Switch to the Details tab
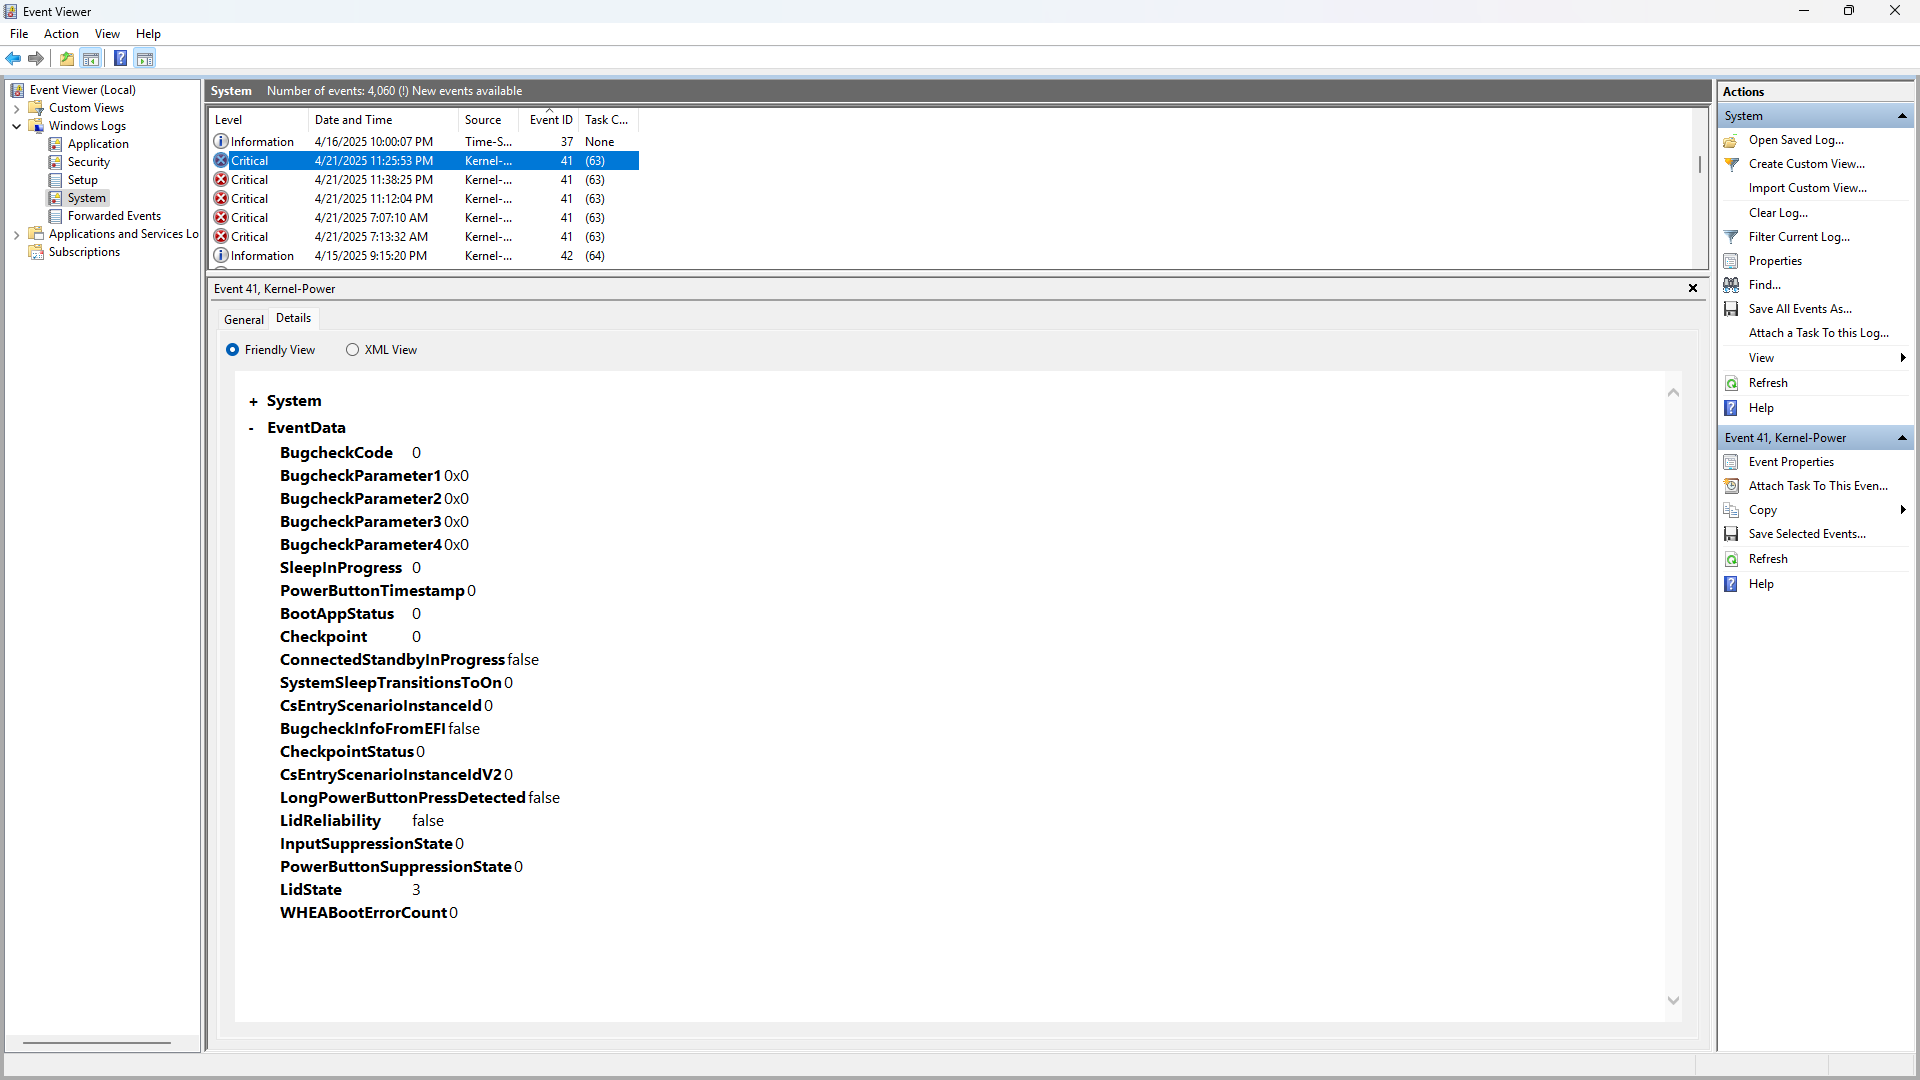 click(x=293, y=318)
